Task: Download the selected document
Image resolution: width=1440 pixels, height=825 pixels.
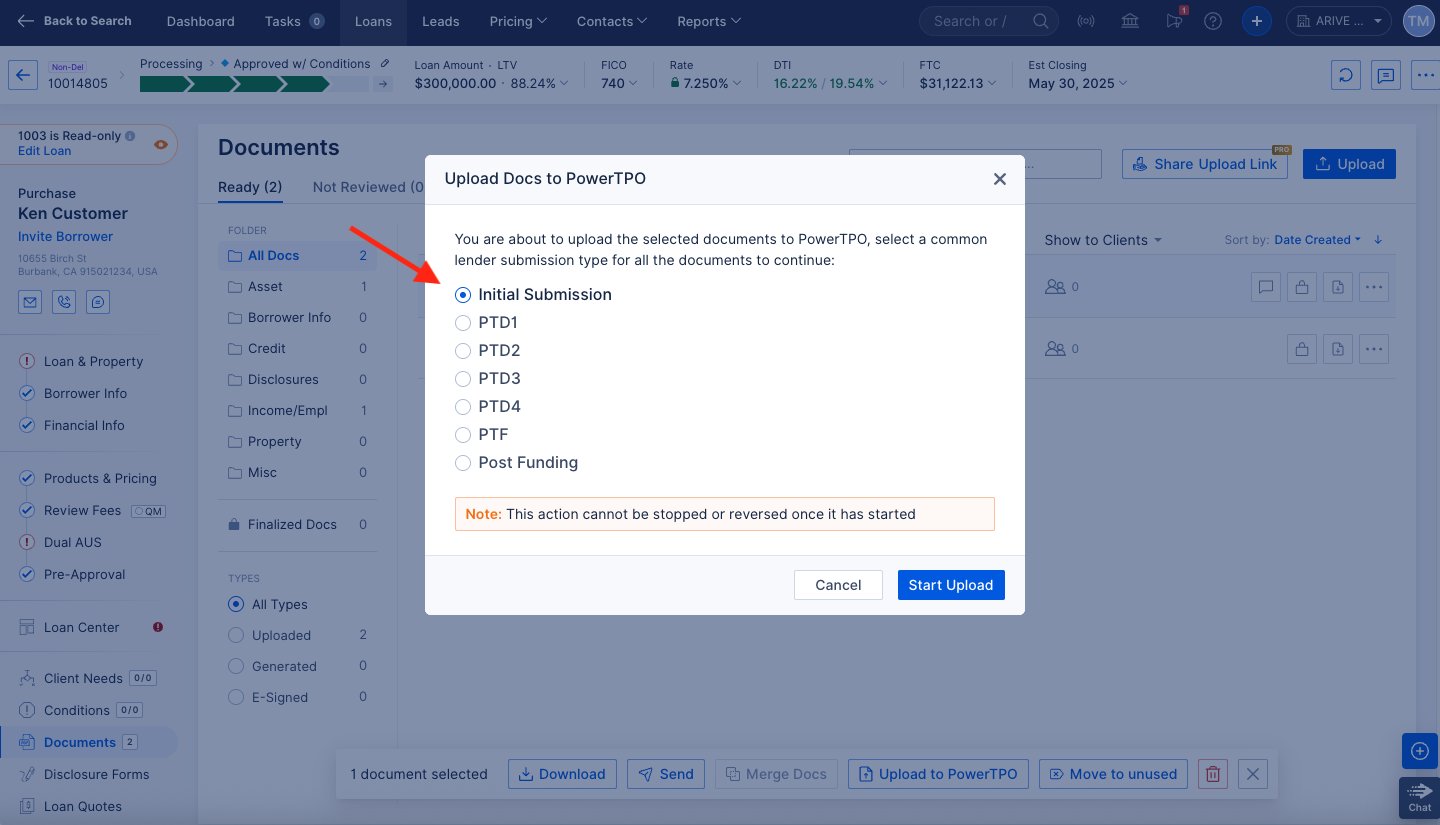Action: (562, 774)
